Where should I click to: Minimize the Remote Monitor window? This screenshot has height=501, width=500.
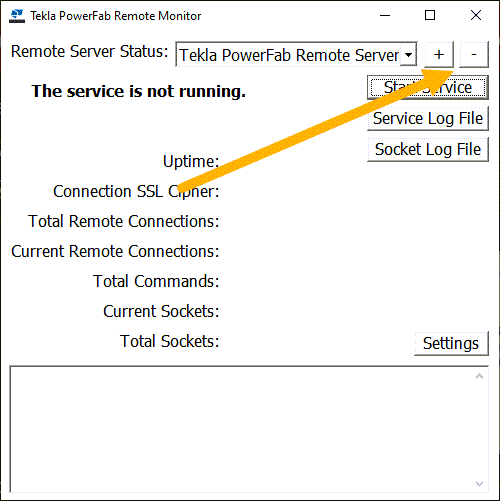pos(385,16)
